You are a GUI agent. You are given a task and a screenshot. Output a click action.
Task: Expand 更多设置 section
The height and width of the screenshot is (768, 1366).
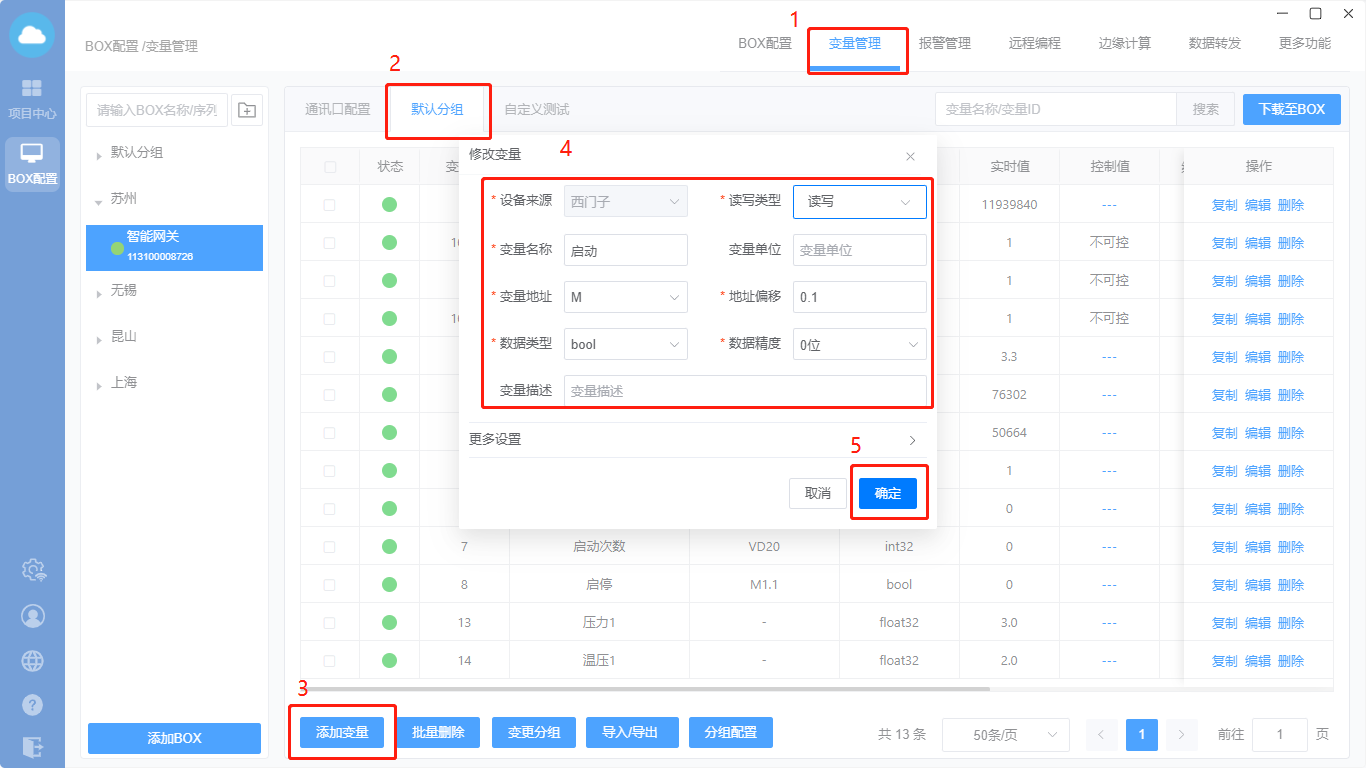tap(697, 440)
